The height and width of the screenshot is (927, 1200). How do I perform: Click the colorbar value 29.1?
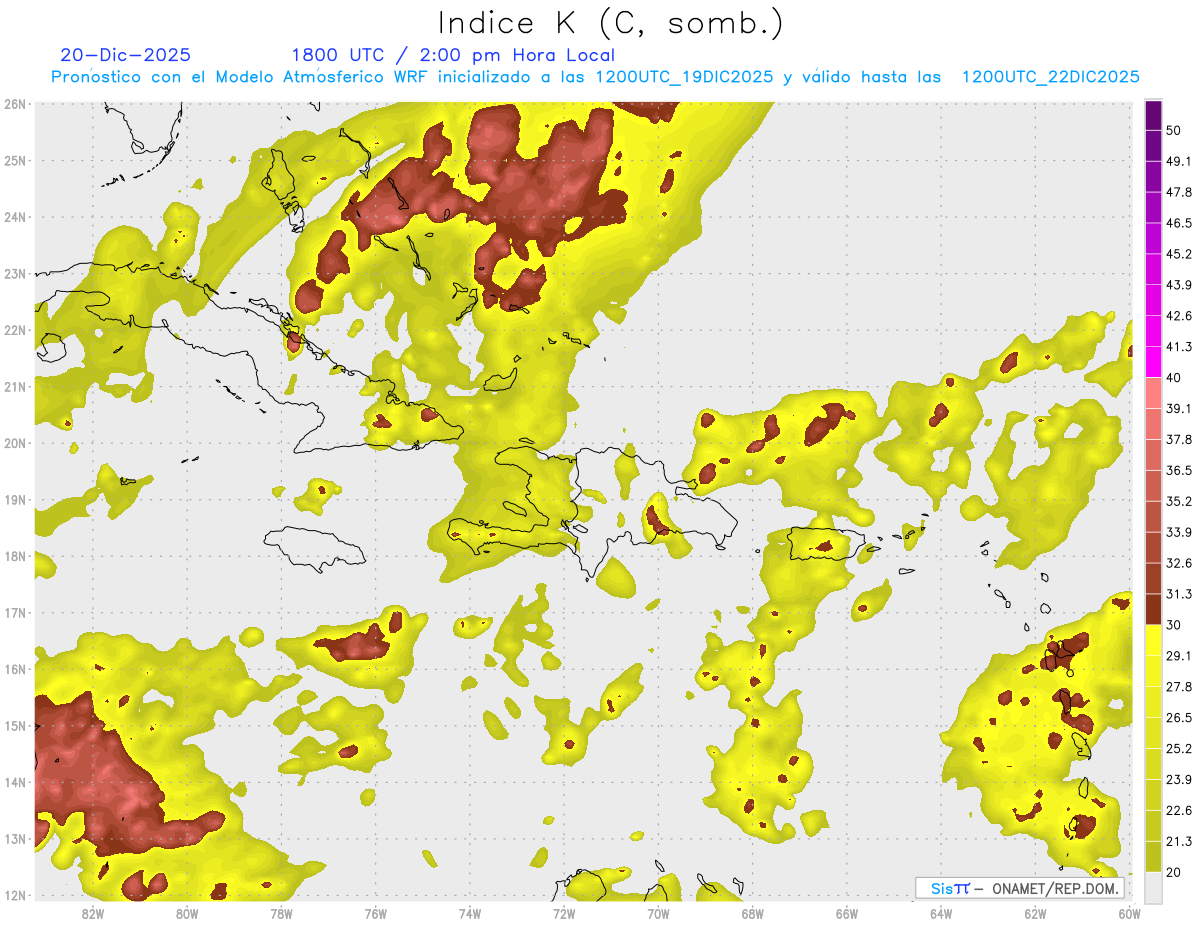(x=1178, y=656)
